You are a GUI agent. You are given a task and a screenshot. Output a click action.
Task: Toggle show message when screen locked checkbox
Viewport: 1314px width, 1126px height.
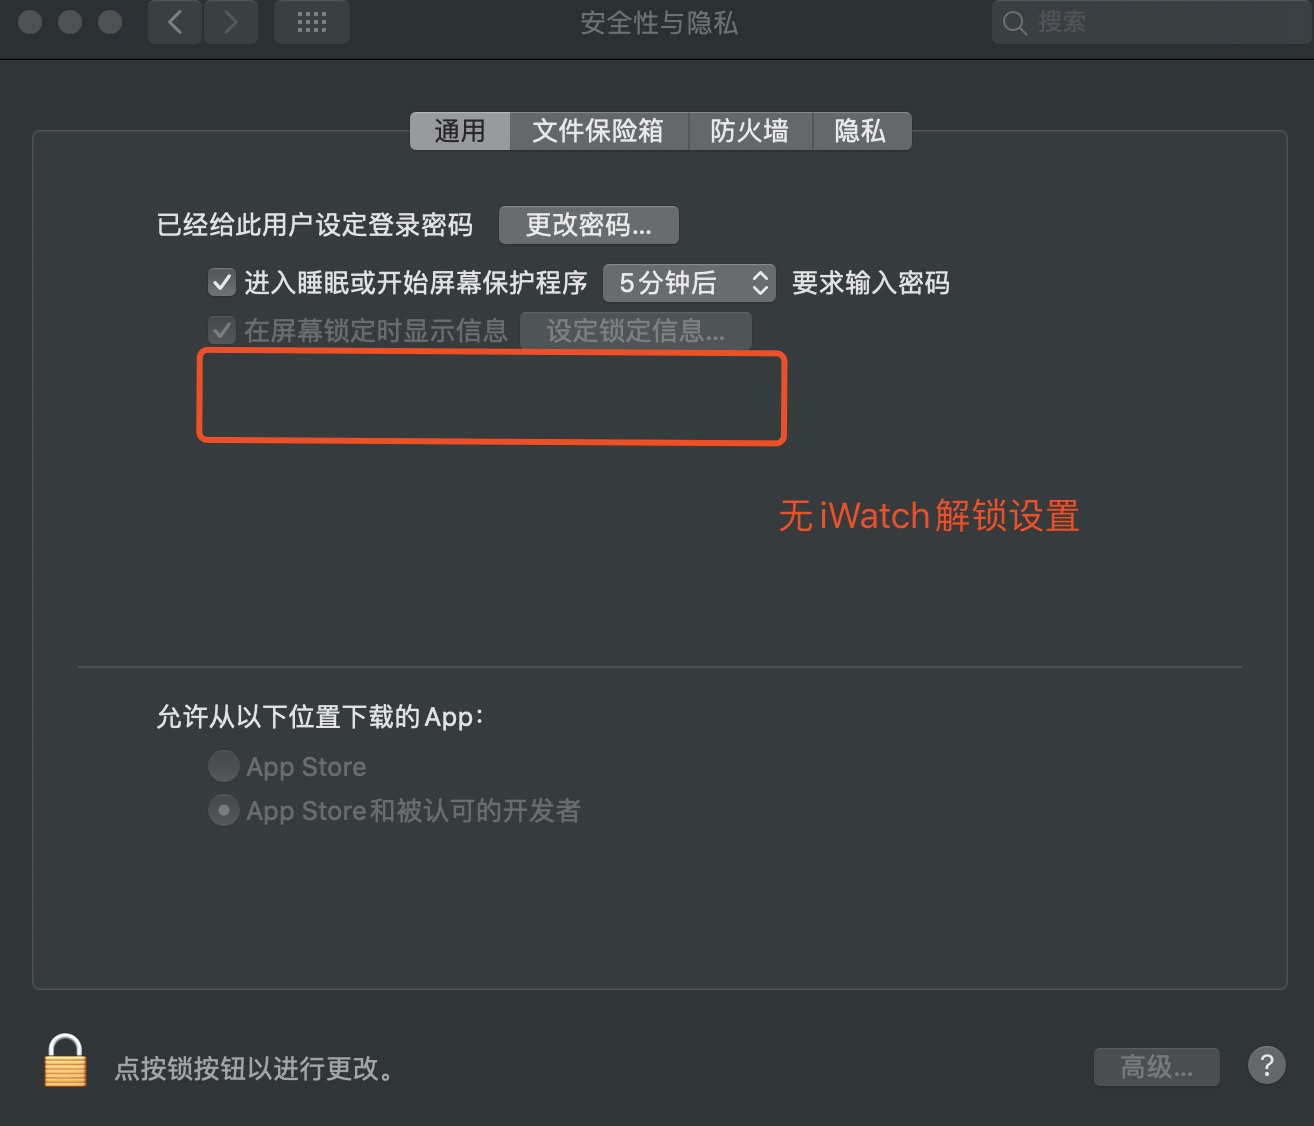[x=221, y=330]
